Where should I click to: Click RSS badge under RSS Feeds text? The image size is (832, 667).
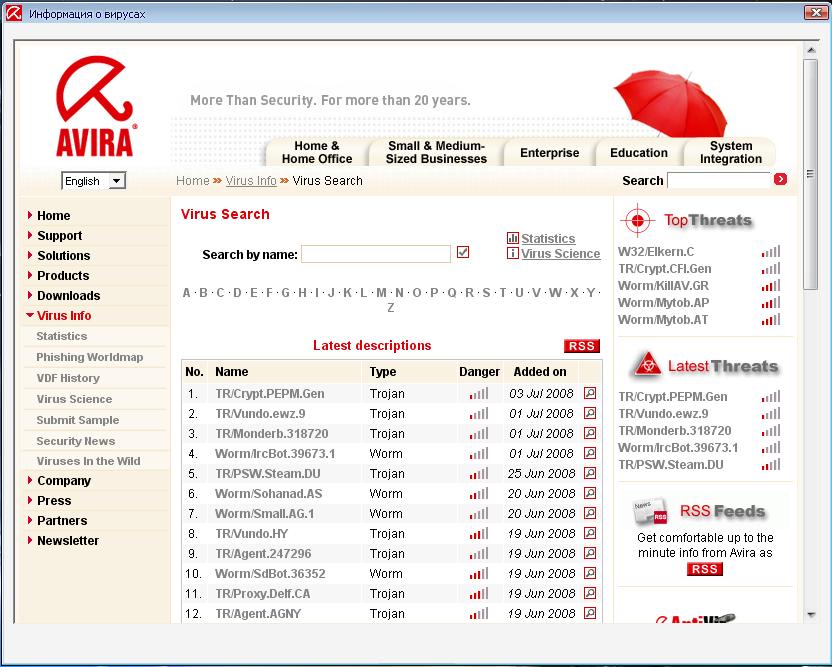(x=705, y=569)
